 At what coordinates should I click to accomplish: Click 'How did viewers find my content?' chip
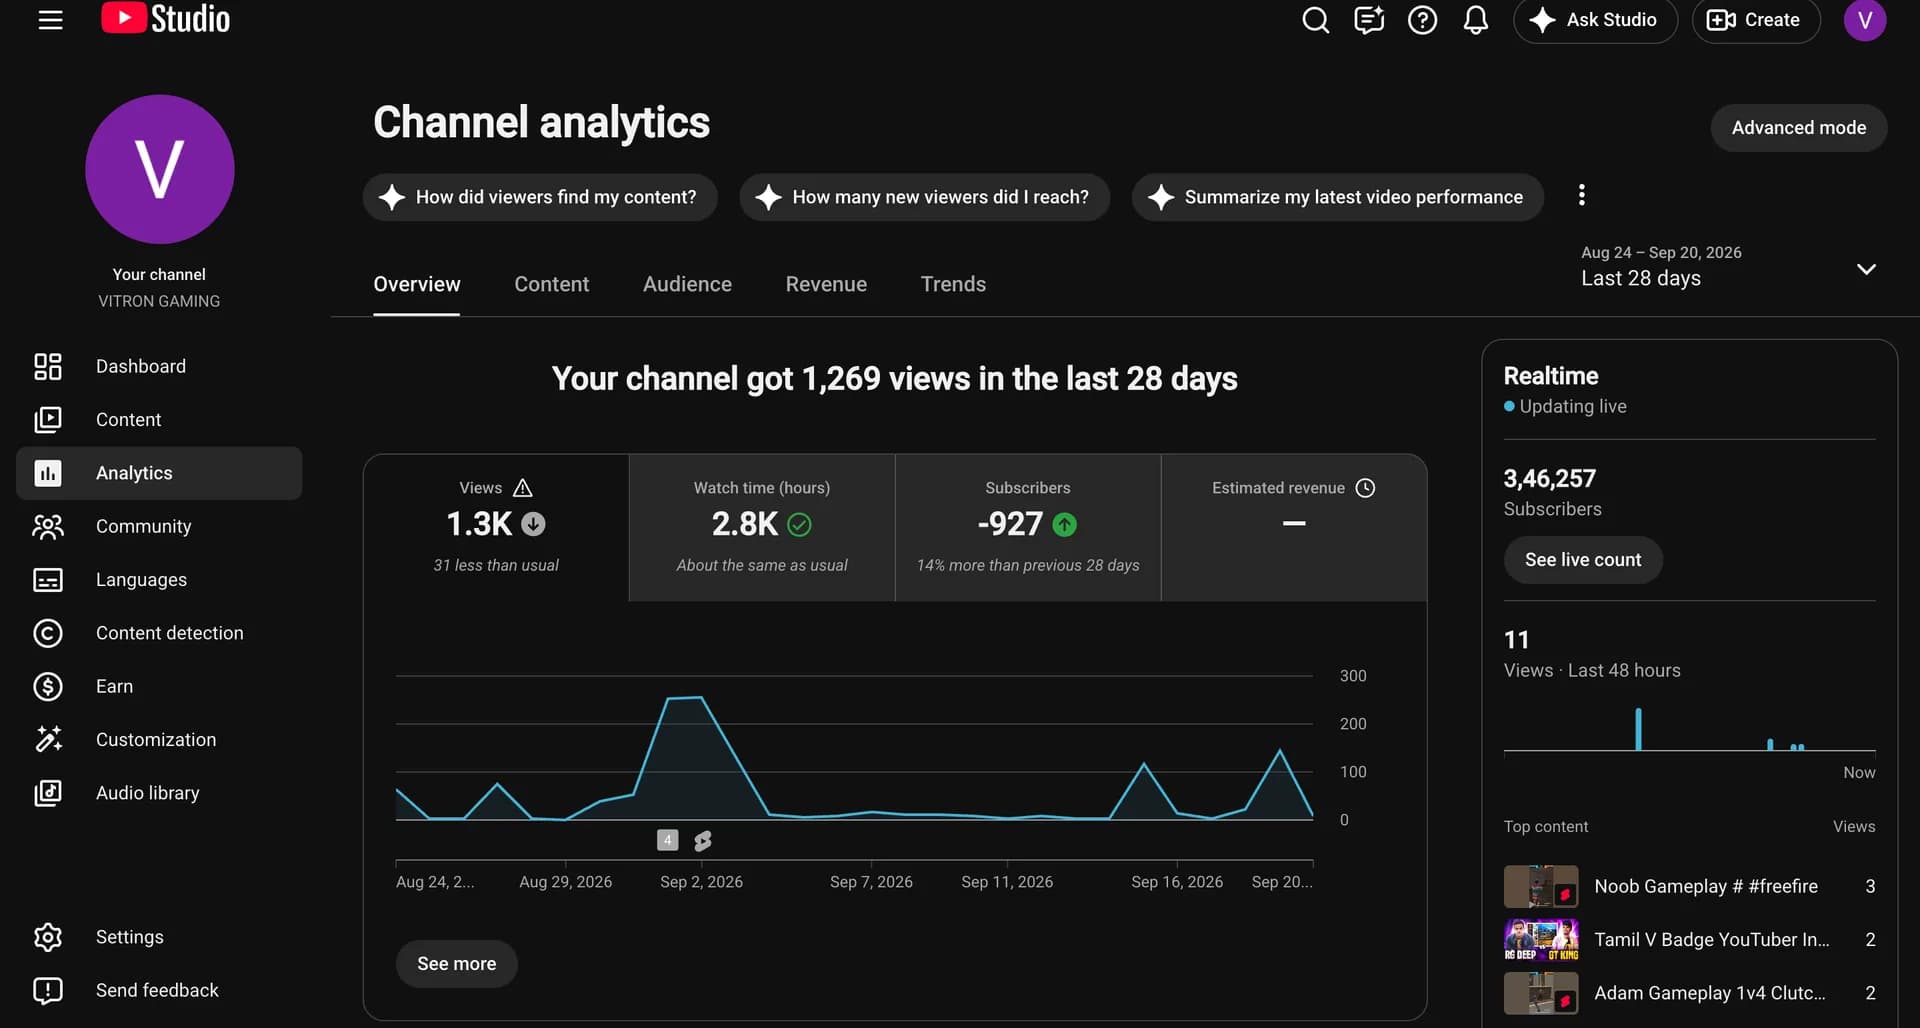(540, 197)
